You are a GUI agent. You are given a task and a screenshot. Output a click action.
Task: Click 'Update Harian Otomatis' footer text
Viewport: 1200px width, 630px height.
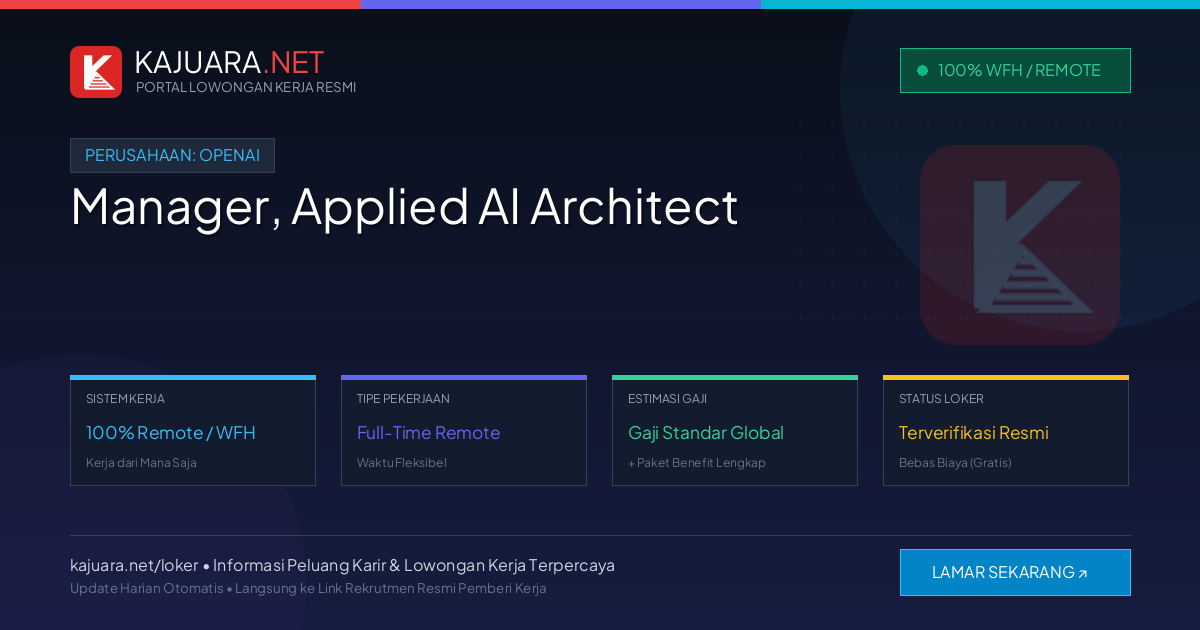click(147, 588)
